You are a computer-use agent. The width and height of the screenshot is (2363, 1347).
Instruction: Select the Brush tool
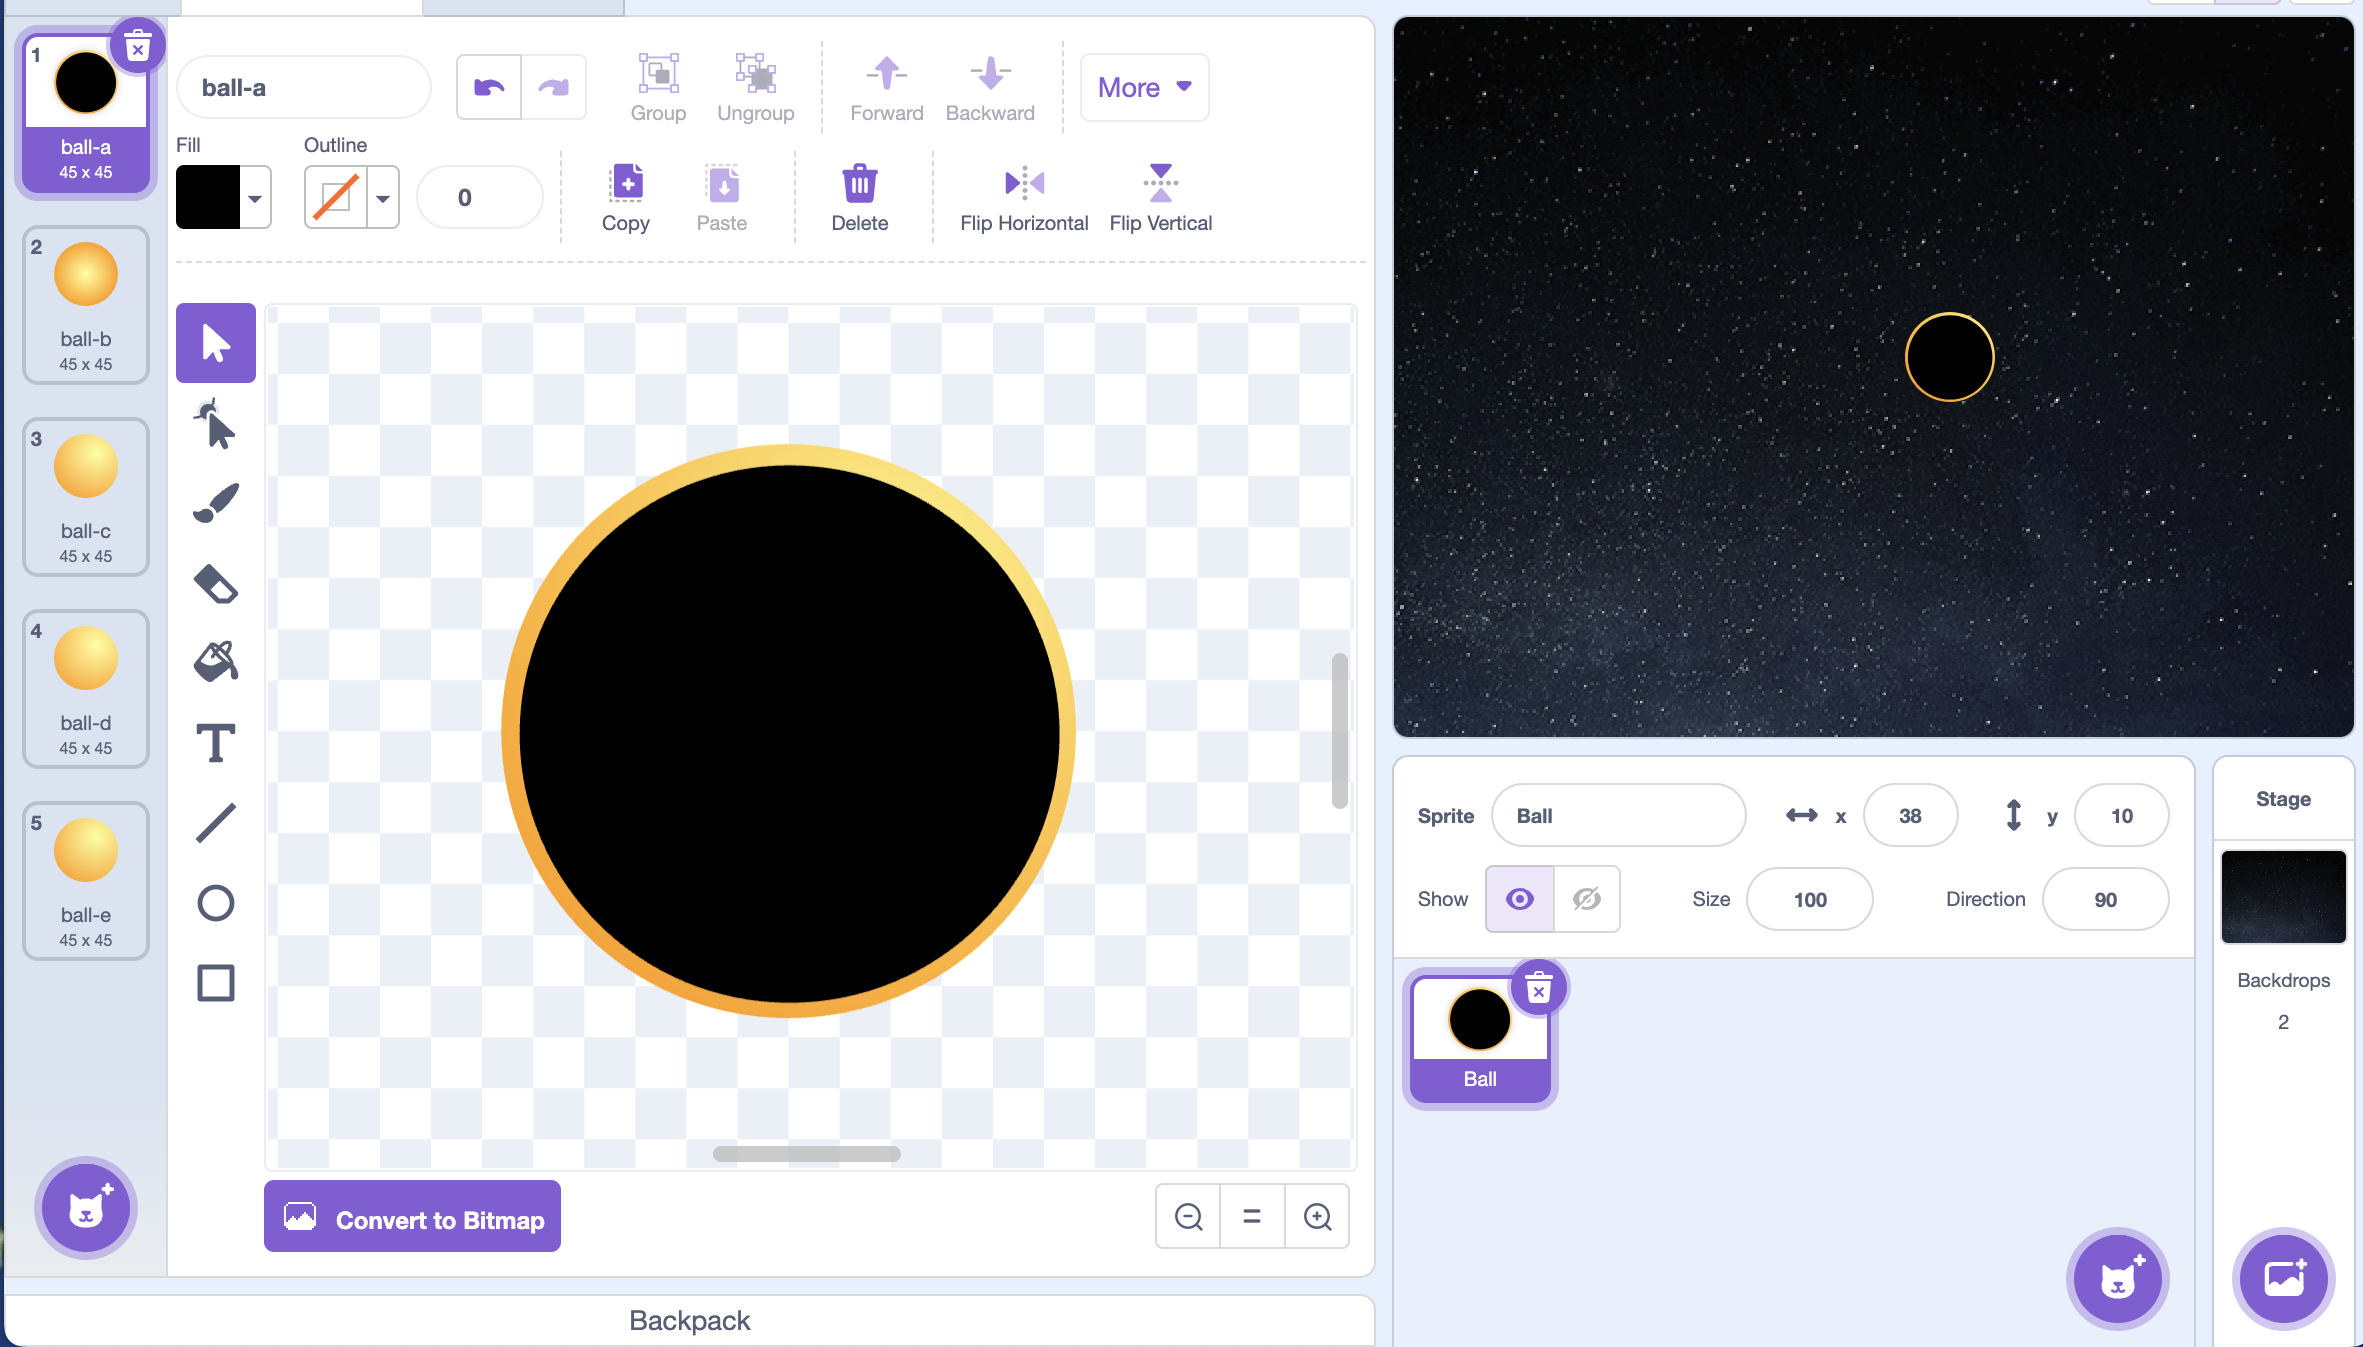tap(215, 503)
